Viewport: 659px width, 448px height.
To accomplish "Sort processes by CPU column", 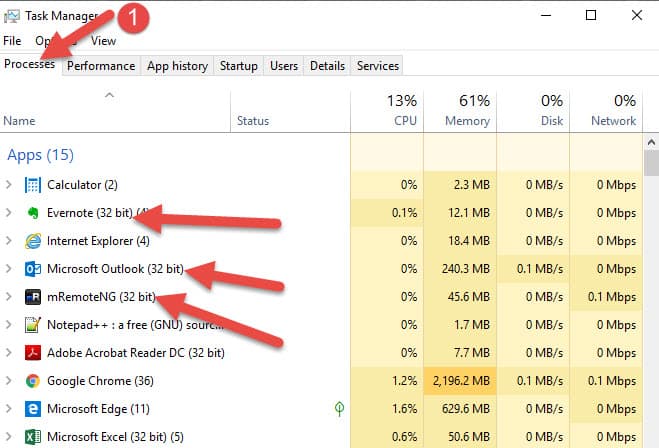I will point(387,110).
